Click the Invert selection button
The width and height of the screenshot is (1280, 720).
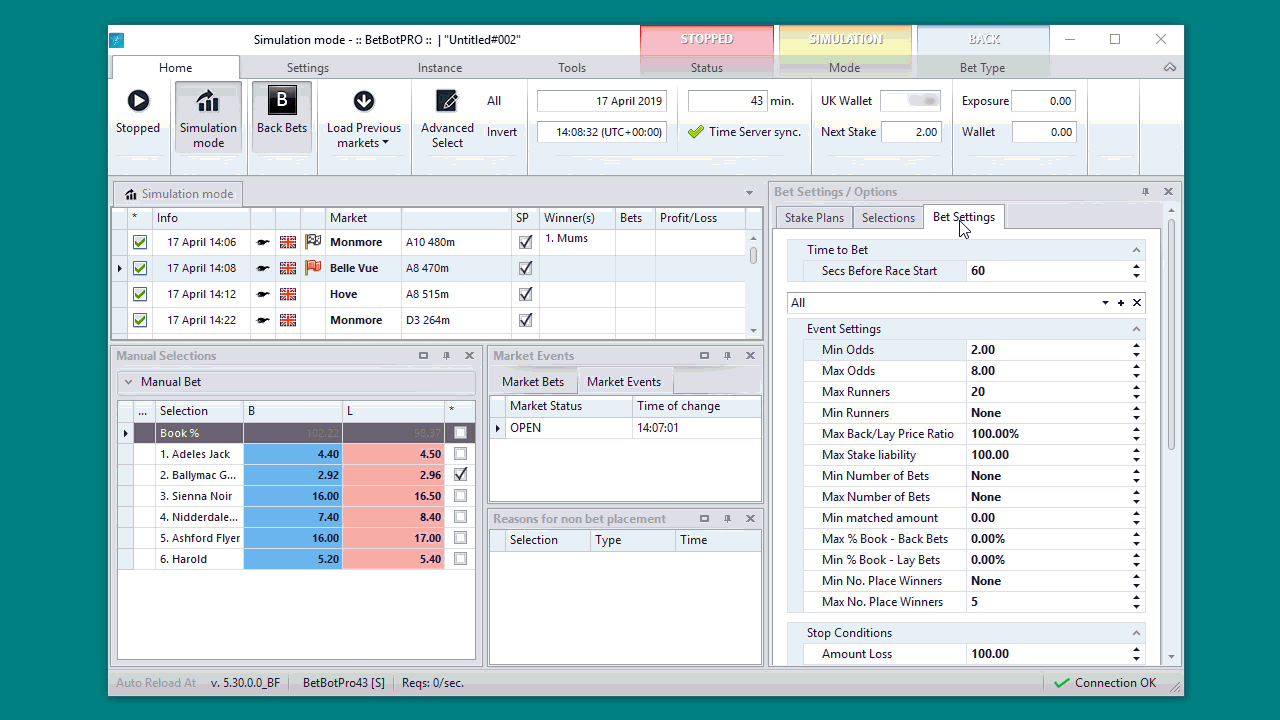502,132
